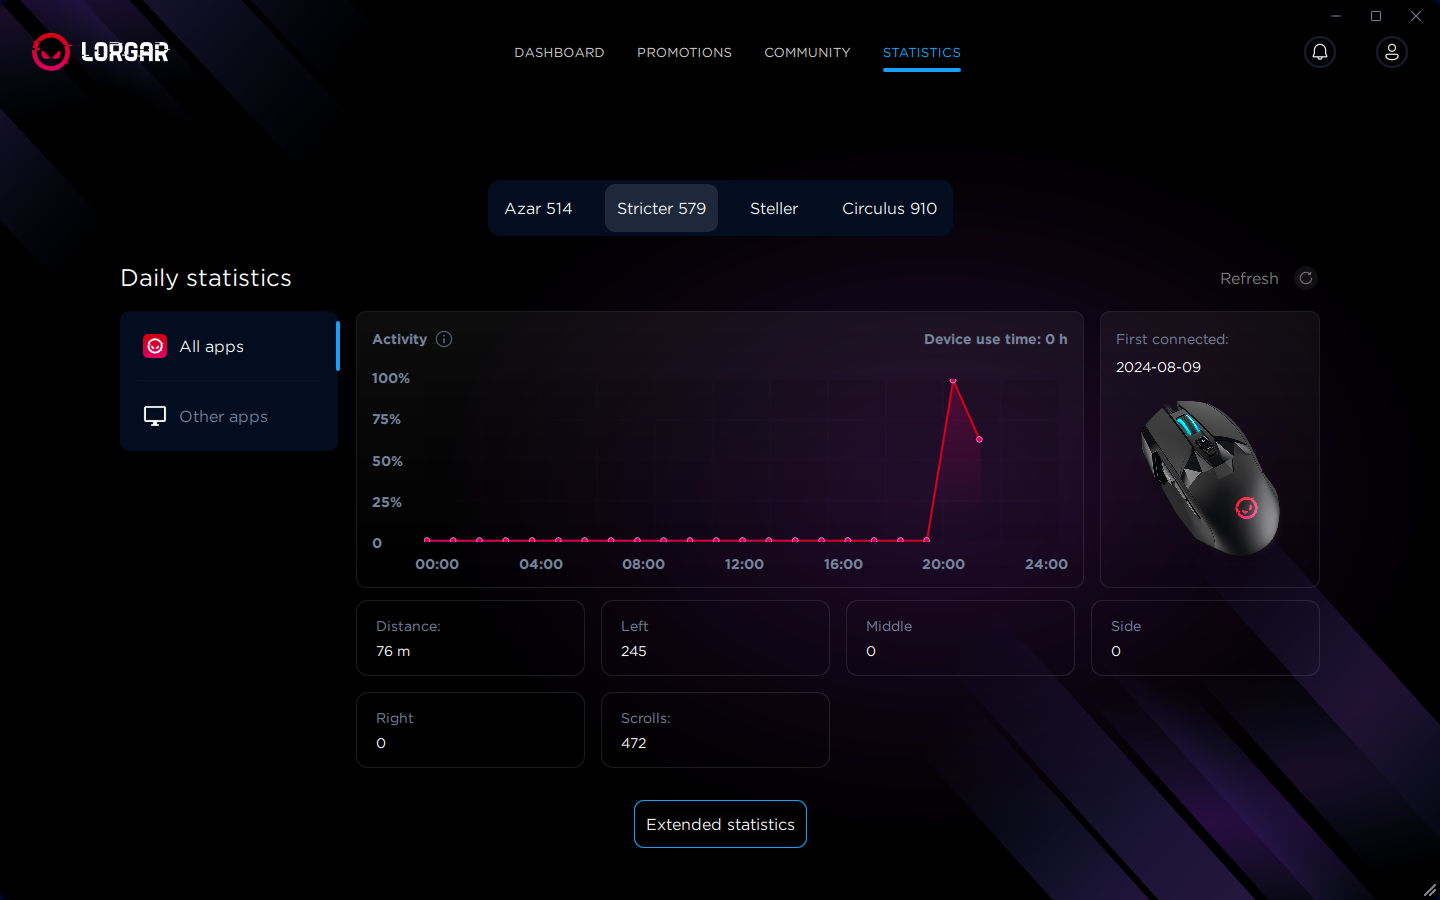Click the 12:00 axis label
The width and height of the screenshot is (1440, 900).
[x=744, y=564]
